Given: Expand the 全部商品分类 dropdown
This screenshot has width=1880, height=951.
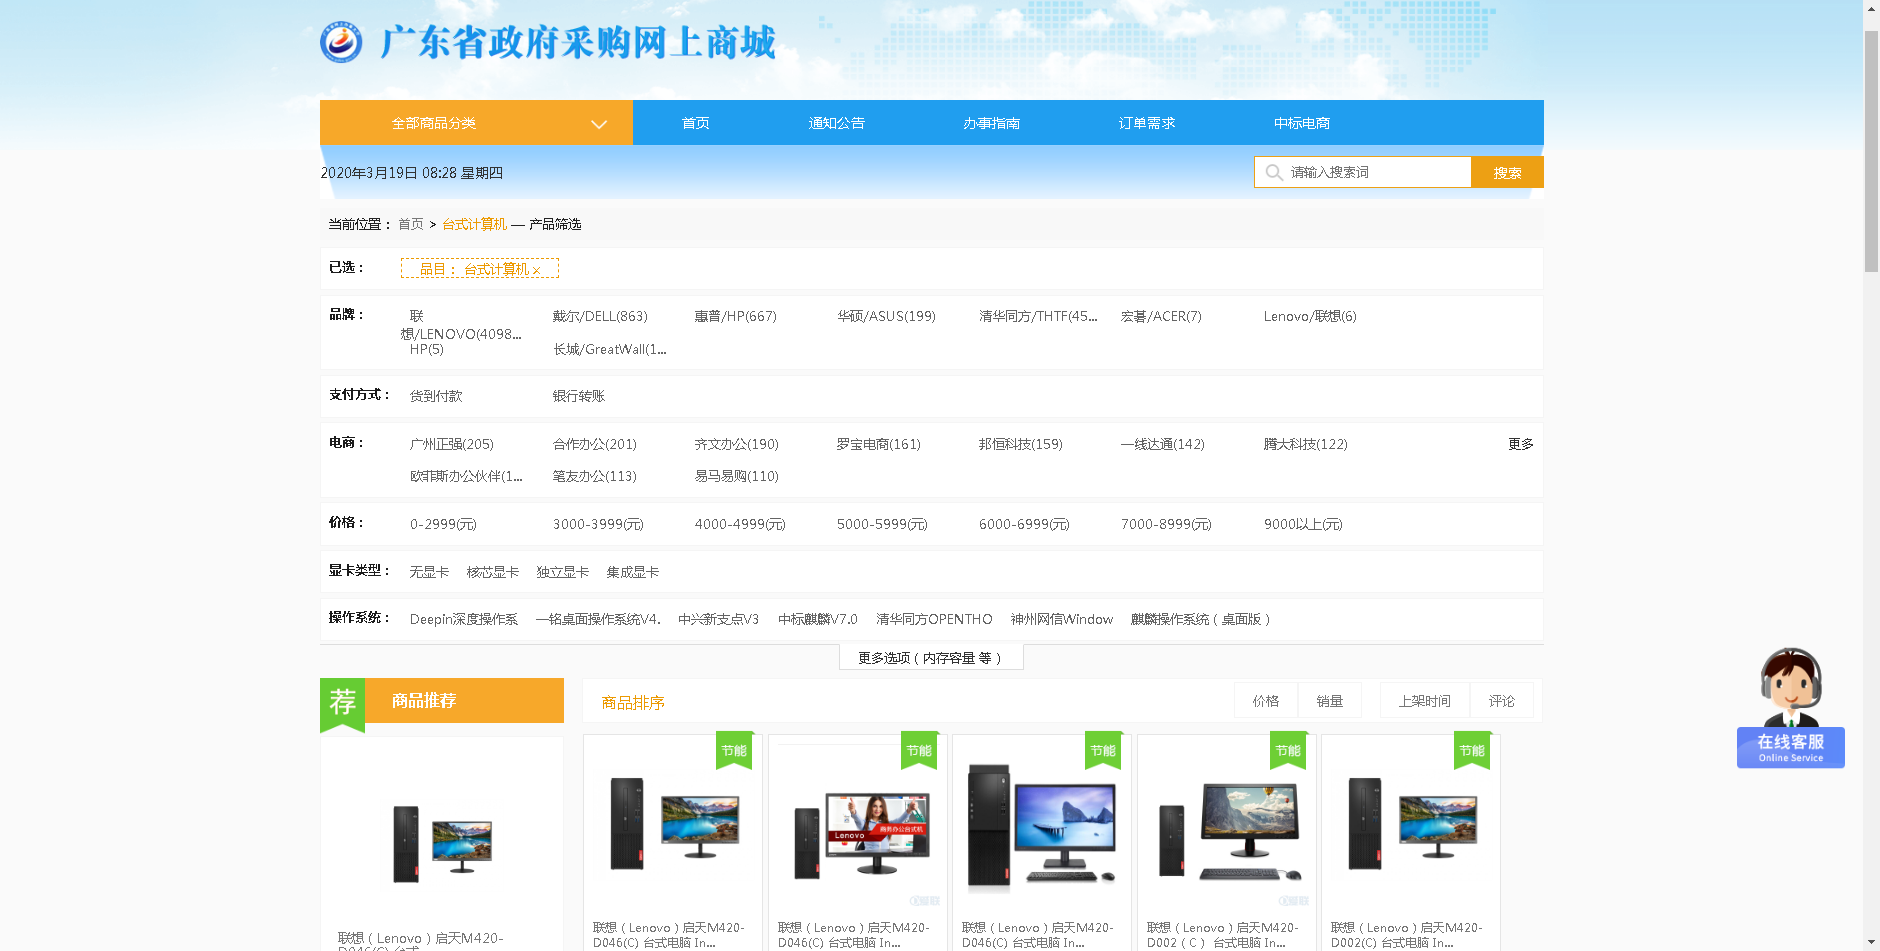Looking at the screenshot, I should coord(476,123).
